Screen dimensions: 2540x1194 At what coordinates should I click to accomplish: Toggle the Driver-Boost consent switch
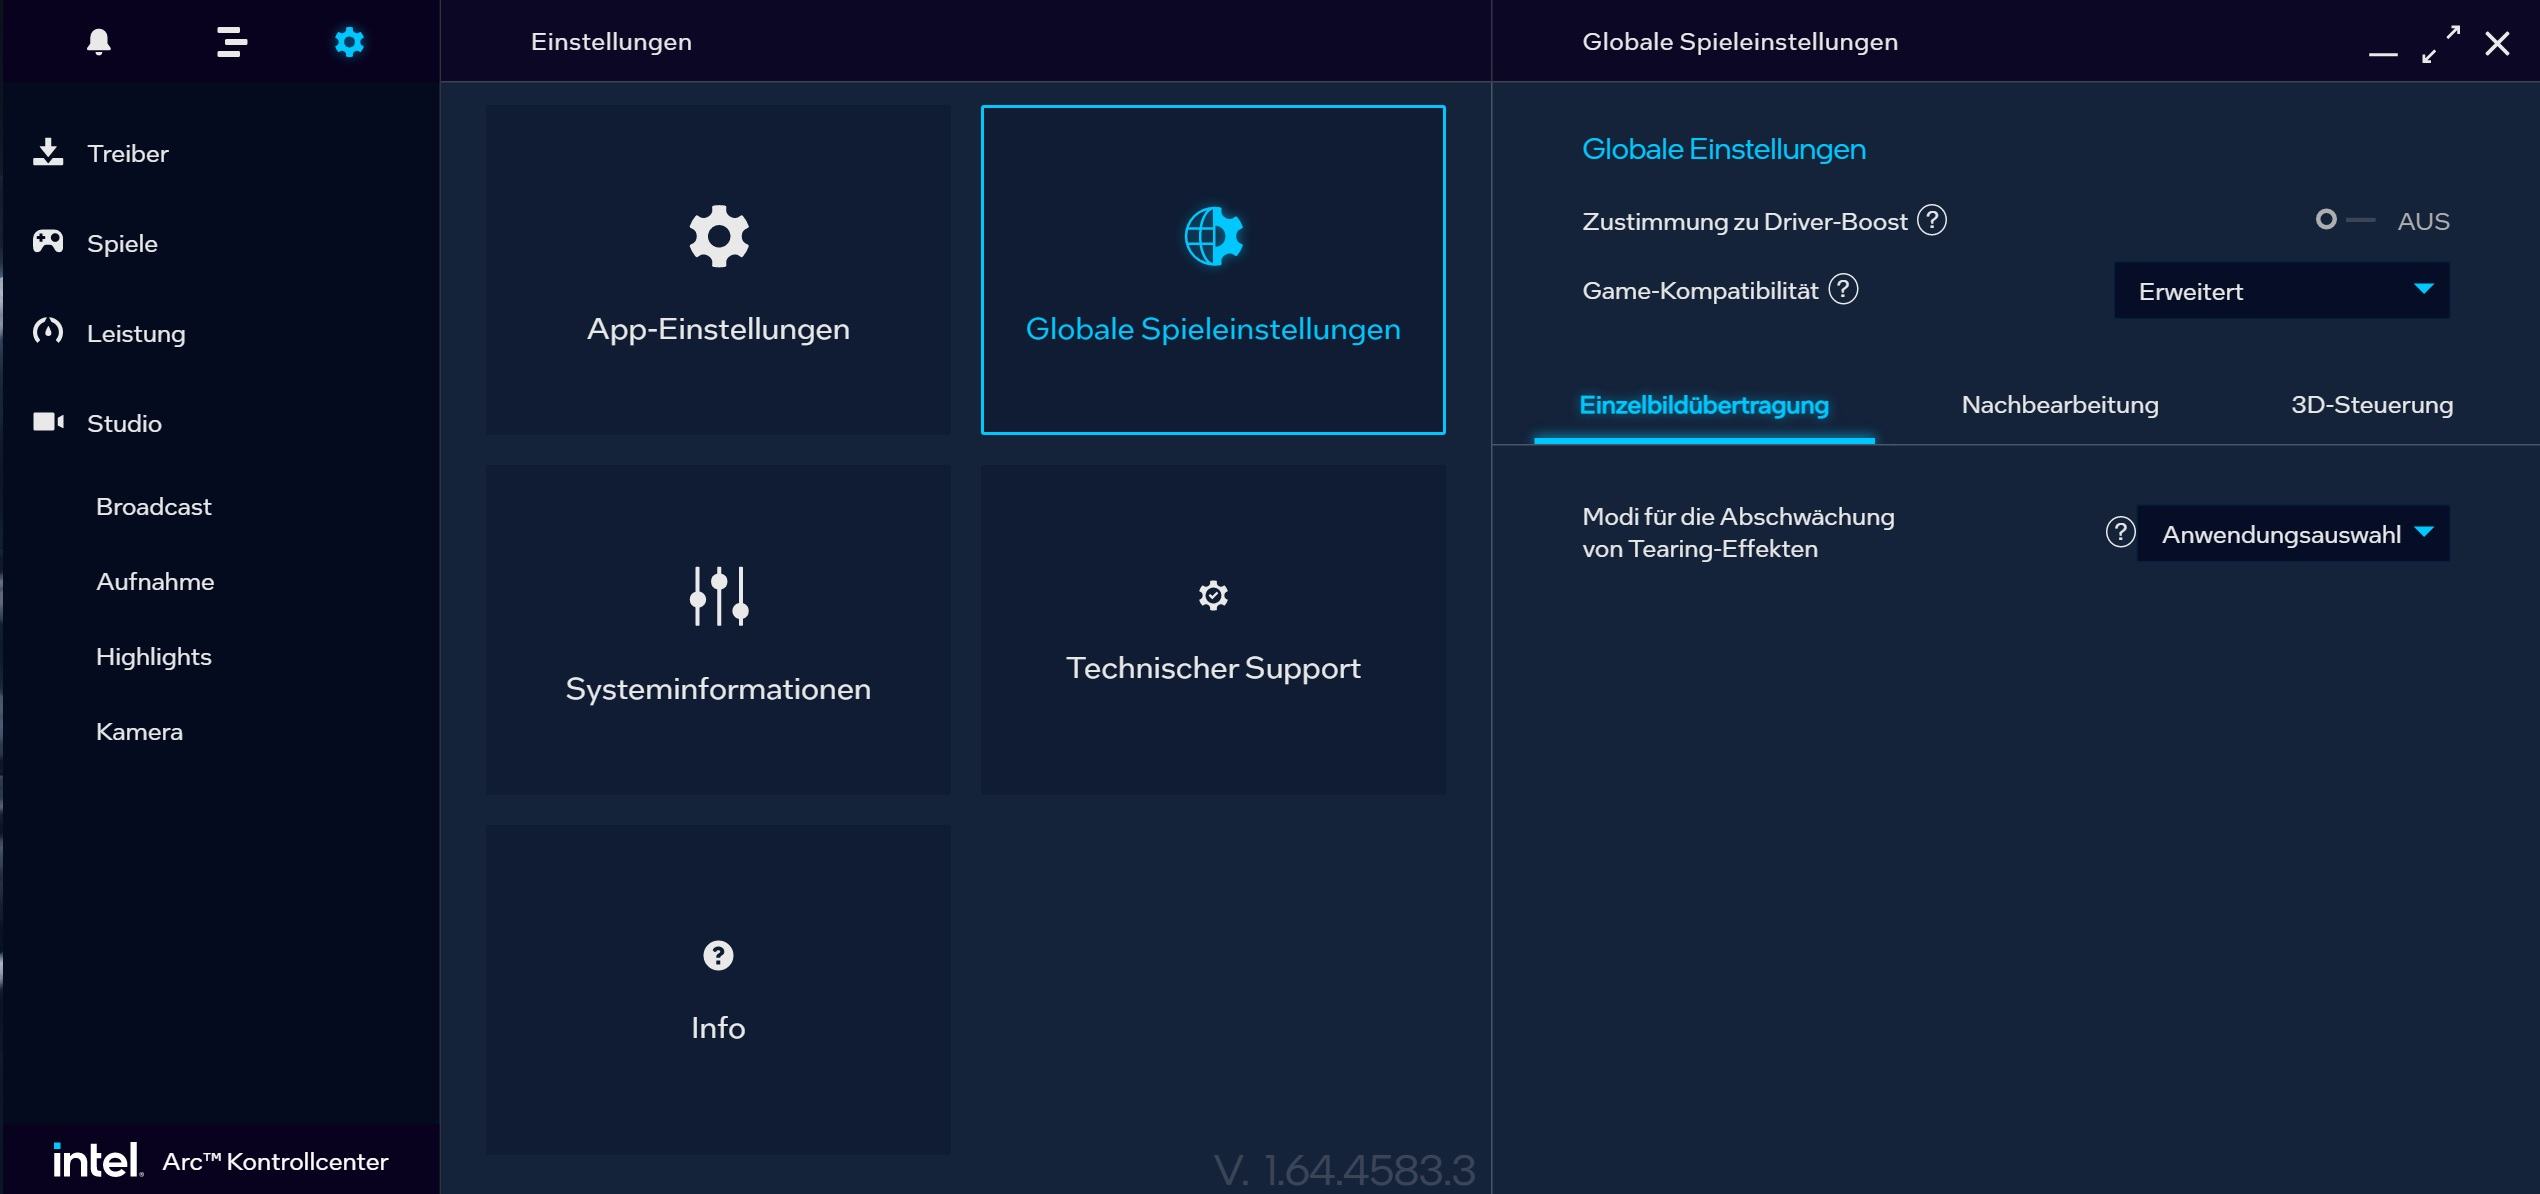[2344, 220]
